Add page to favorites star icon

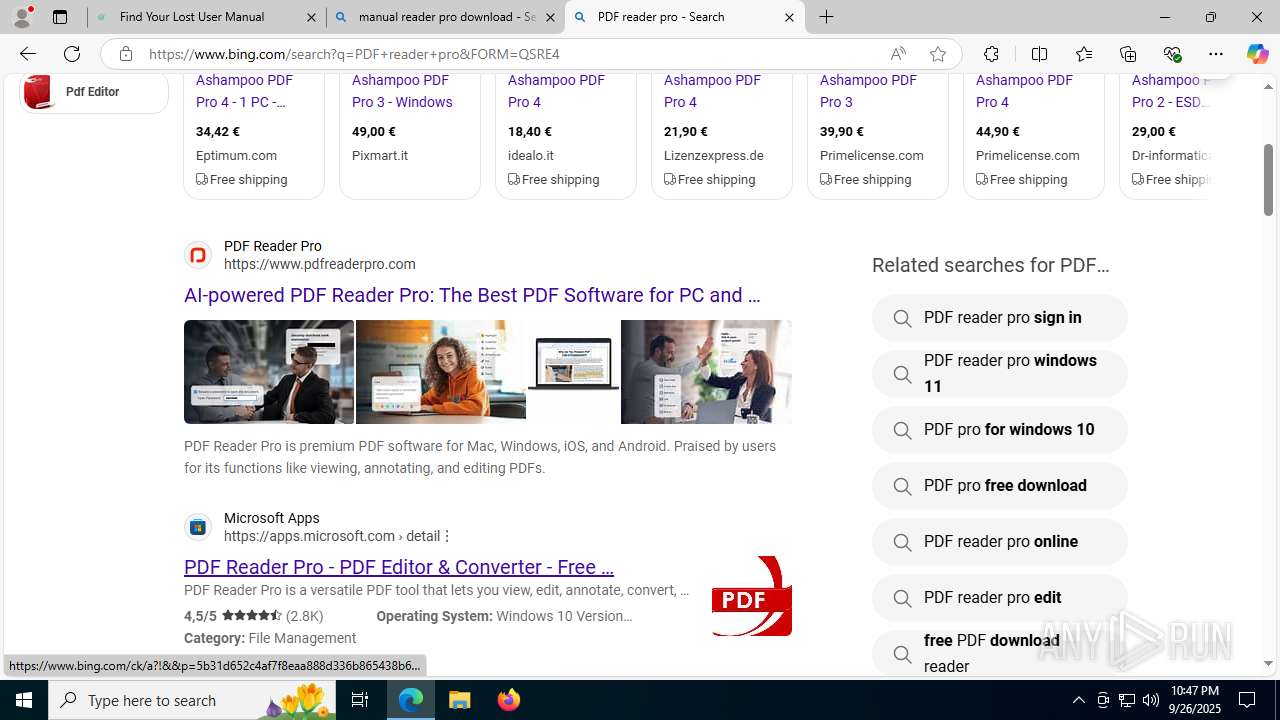(x=937, y=54)
